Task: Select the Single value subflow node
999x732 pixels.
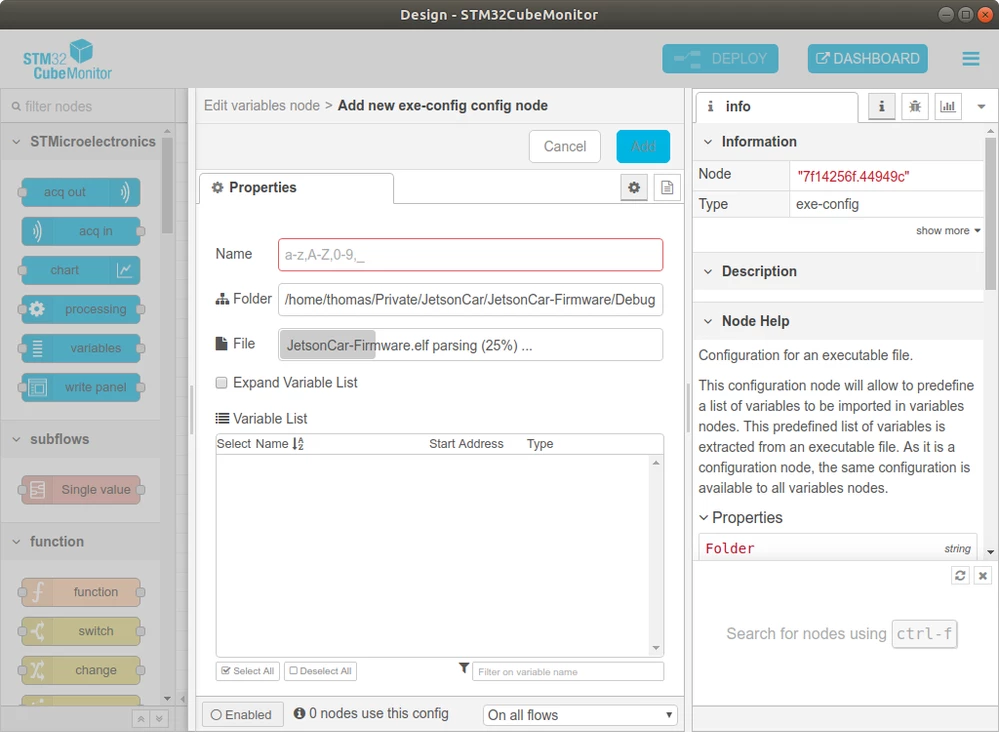Action: [x=81, y=490]
